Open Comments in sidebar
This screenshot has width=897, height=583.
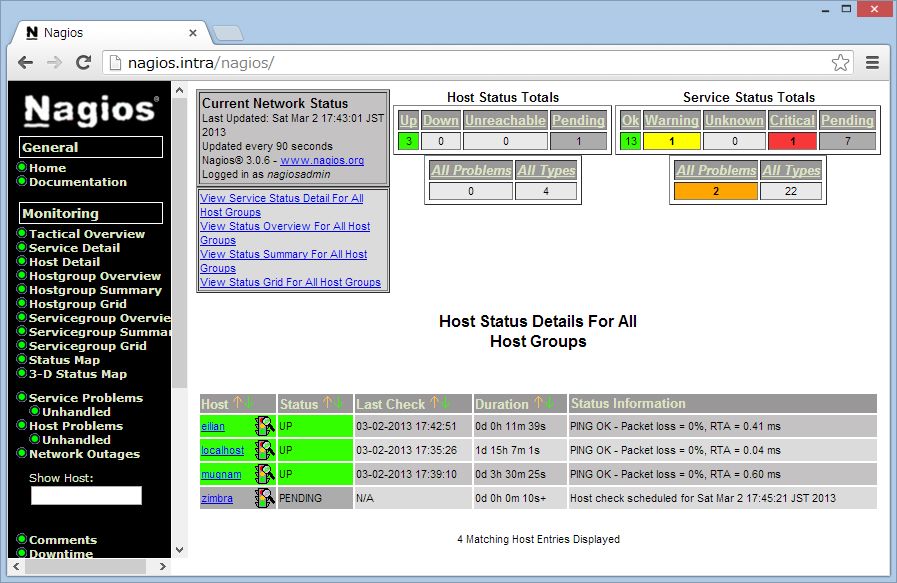pos(63,540)
